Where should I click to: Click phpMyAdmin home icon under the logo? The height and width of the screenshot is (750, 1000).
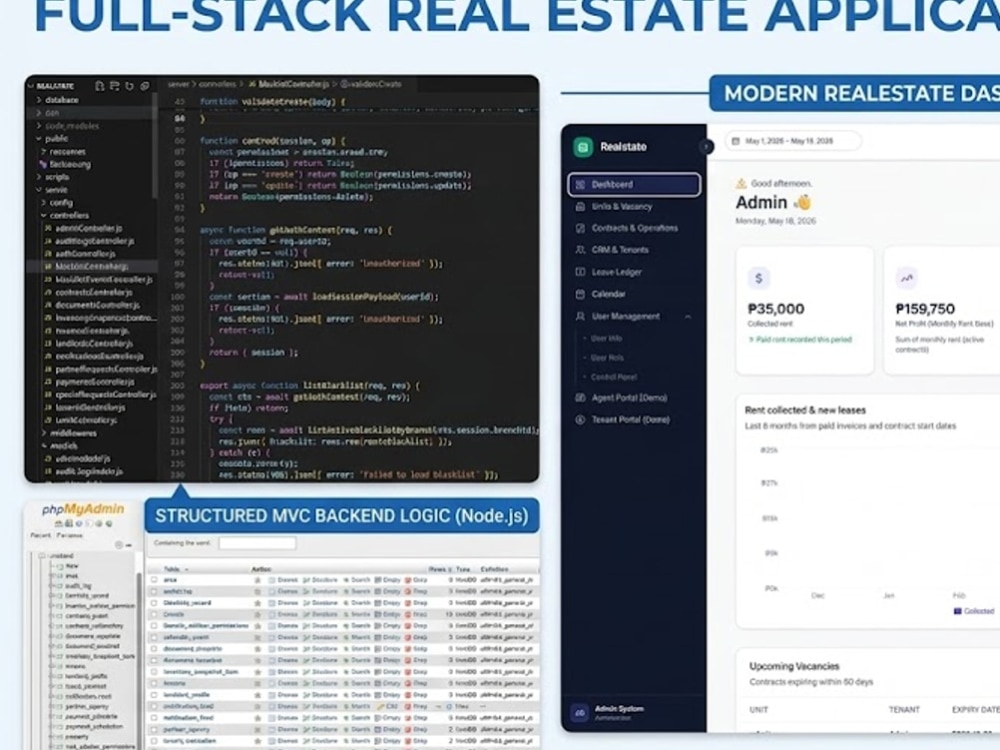59,524
